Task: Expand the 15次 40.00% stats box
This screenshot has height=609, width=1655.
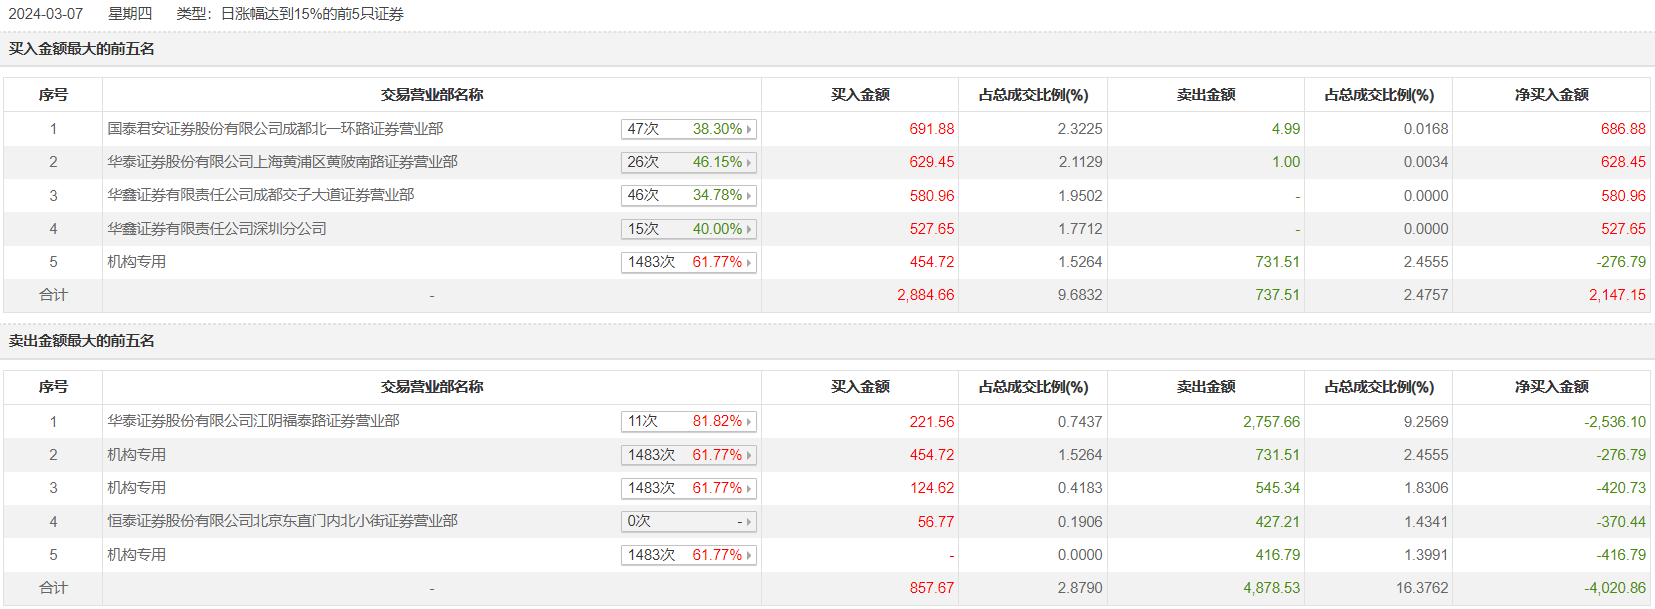Action: pyautogui.click(x=687, y=229)
